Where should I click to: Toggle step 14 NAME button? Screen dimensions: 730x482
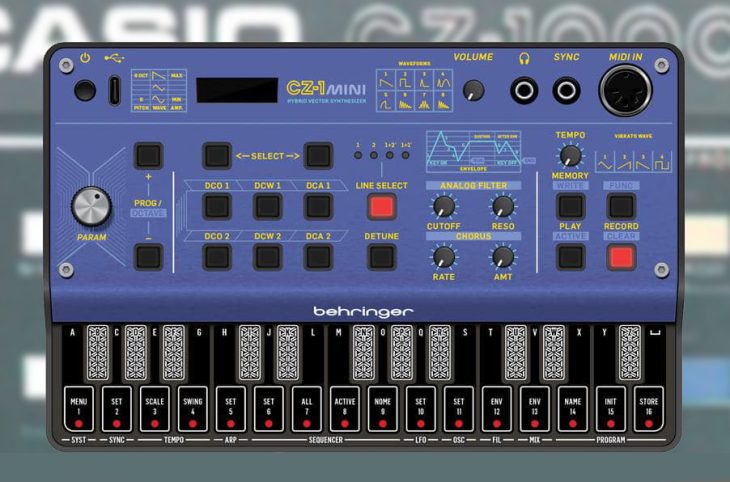573,408
